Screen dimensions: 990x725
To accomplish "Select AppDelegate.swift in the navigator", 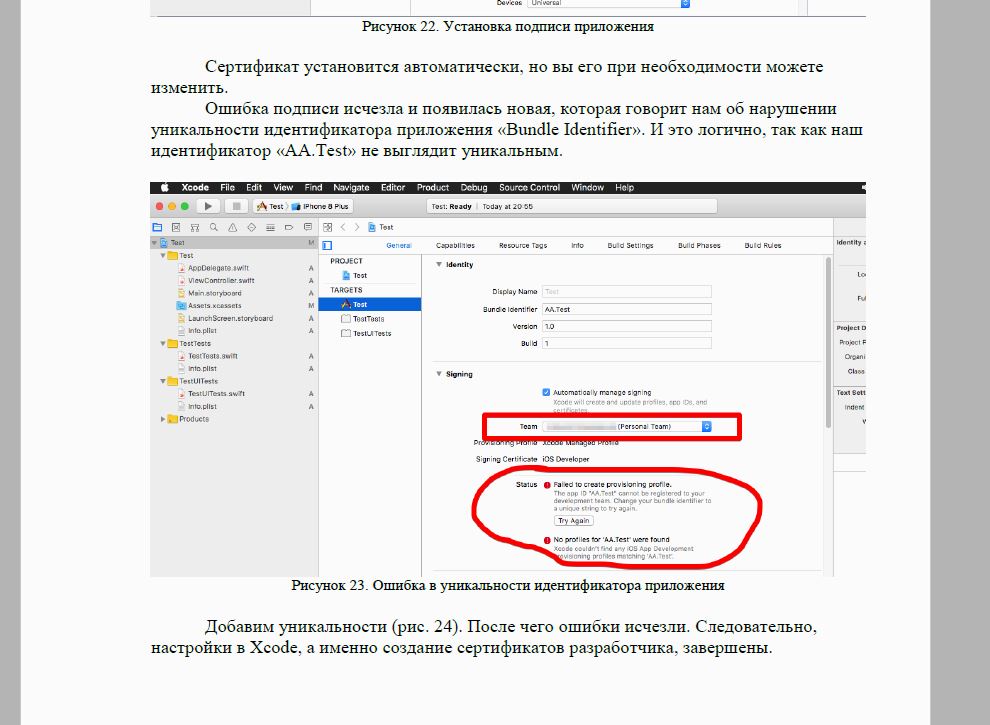I will (x=218, y=268).
